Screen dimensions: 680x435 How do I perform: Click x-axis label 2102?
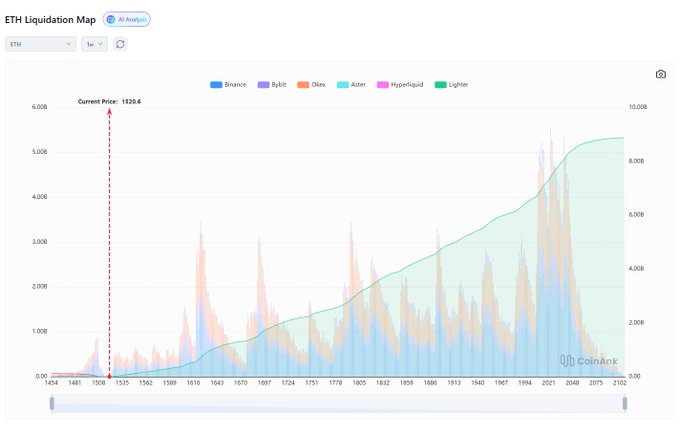point(619,383)
